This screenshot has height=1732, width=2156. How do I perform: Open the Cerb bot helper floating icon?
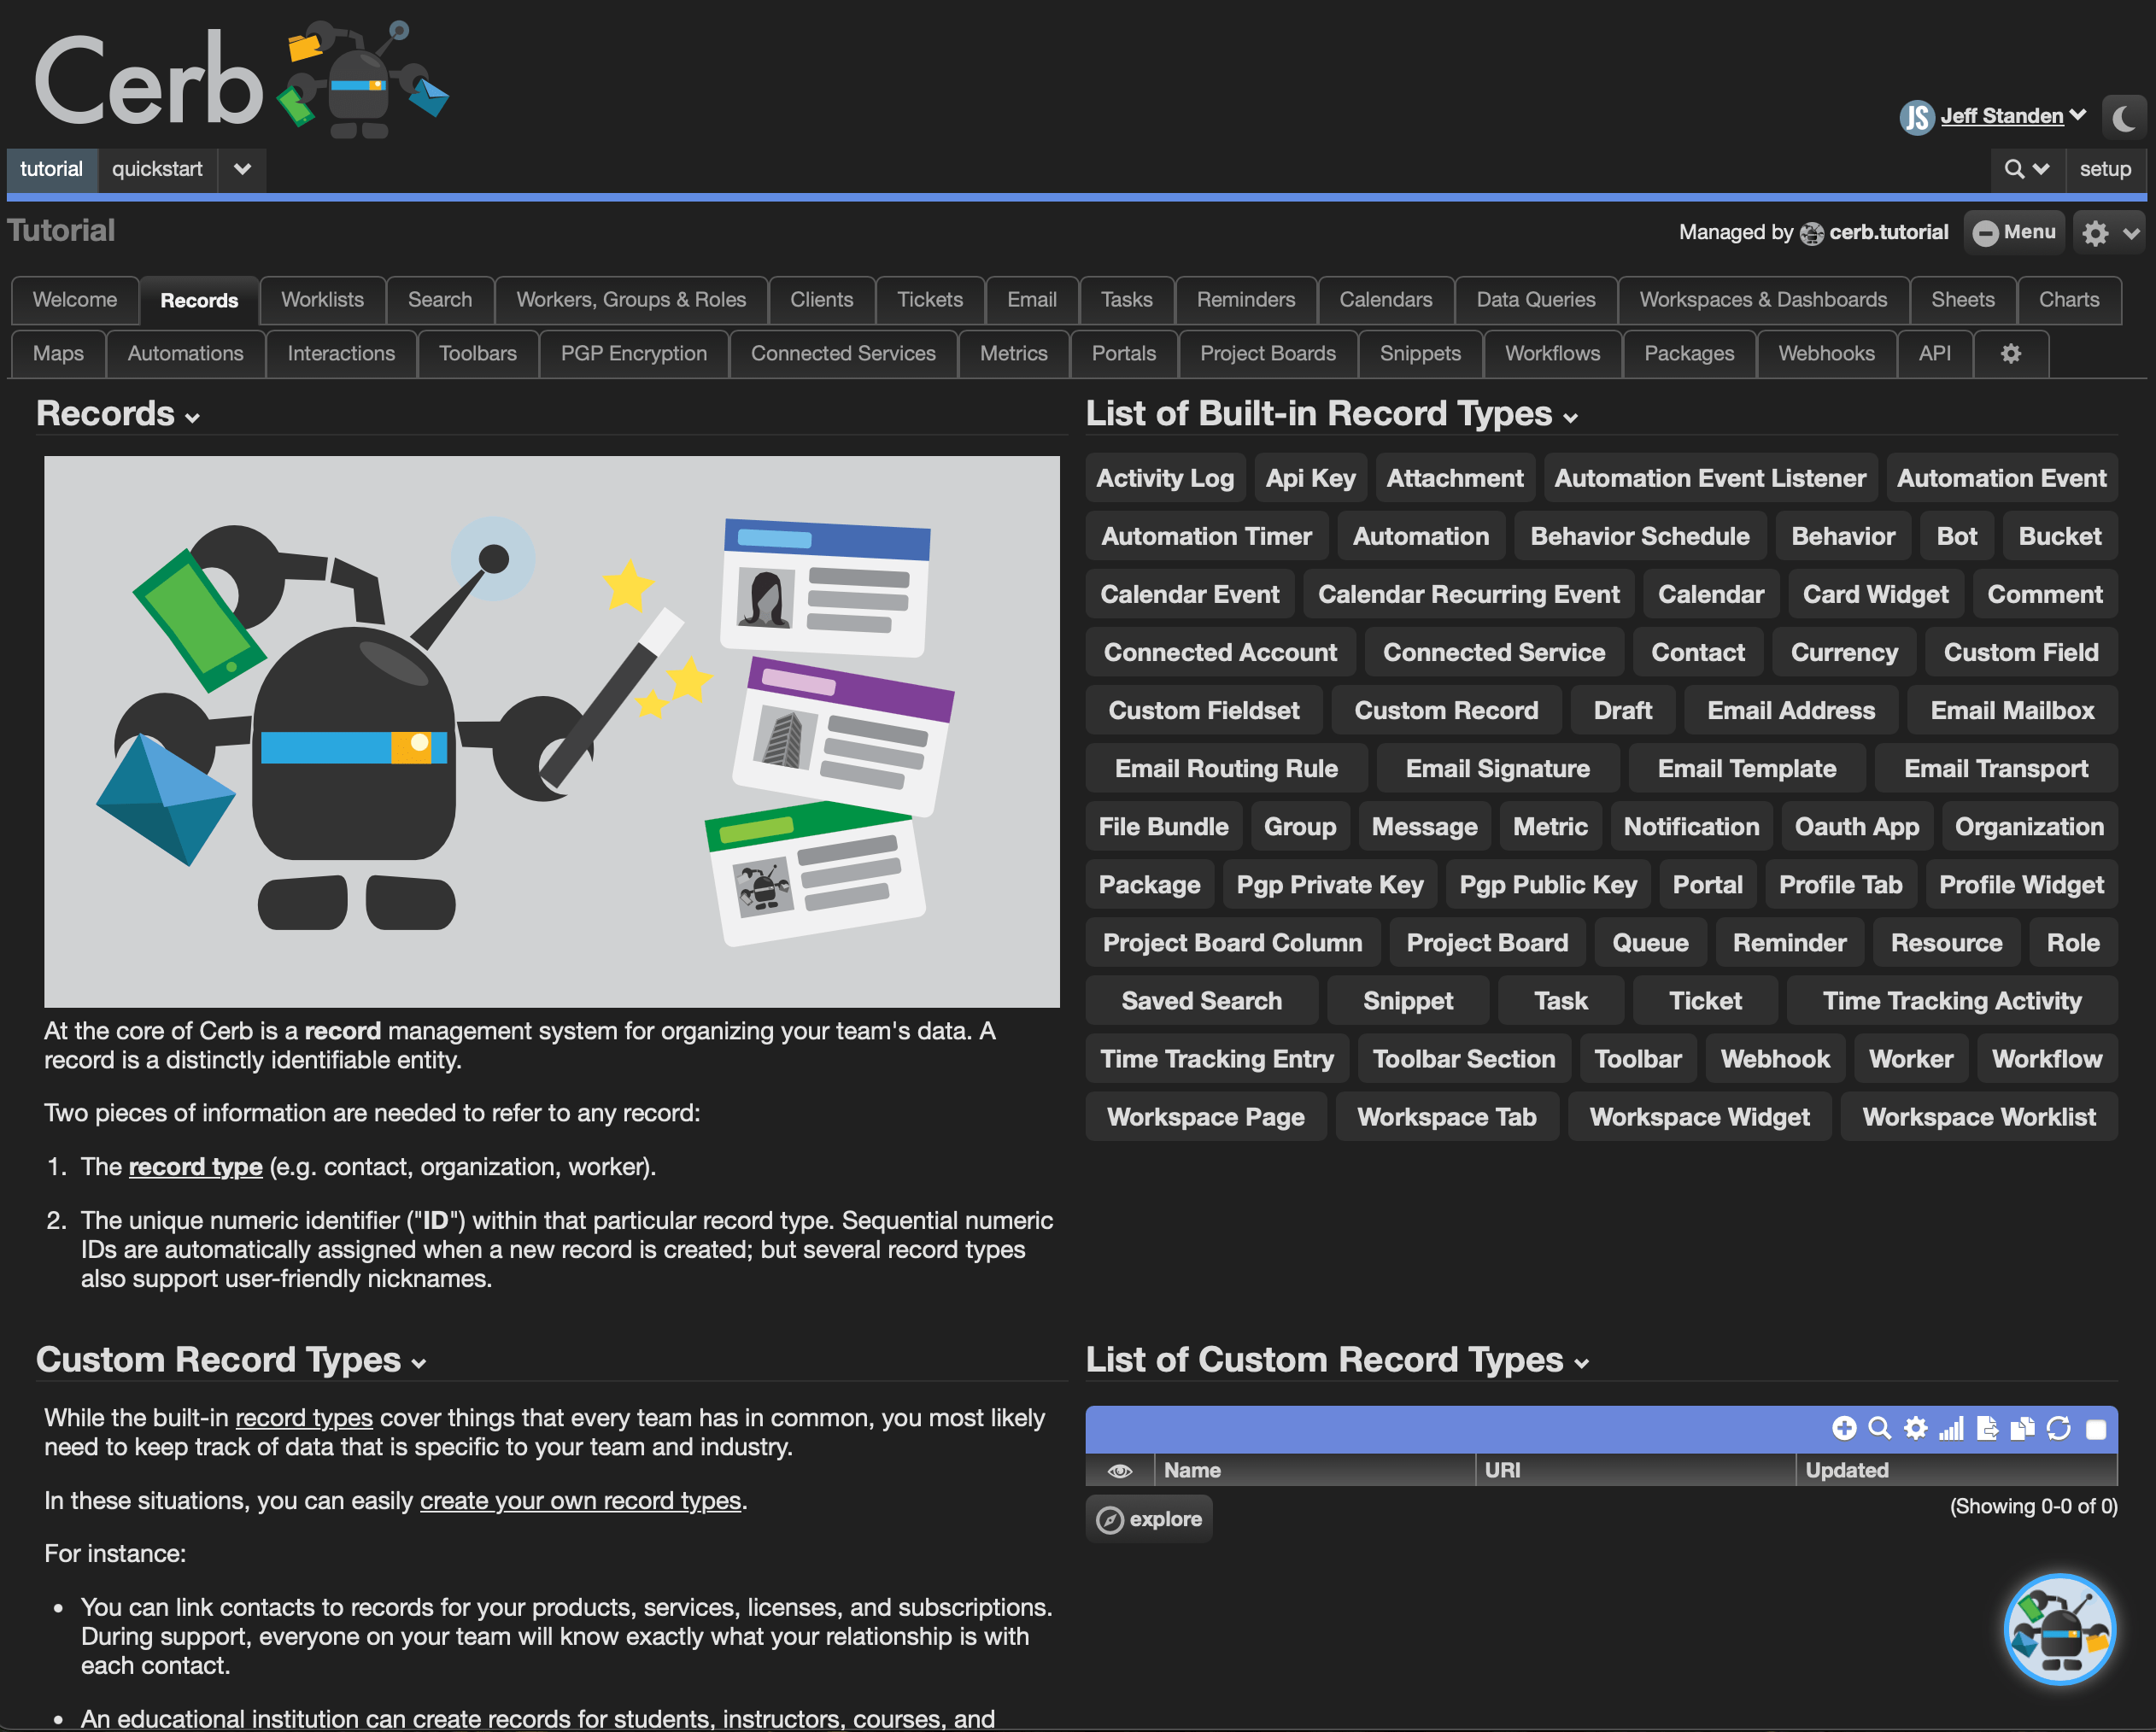2060,1629
